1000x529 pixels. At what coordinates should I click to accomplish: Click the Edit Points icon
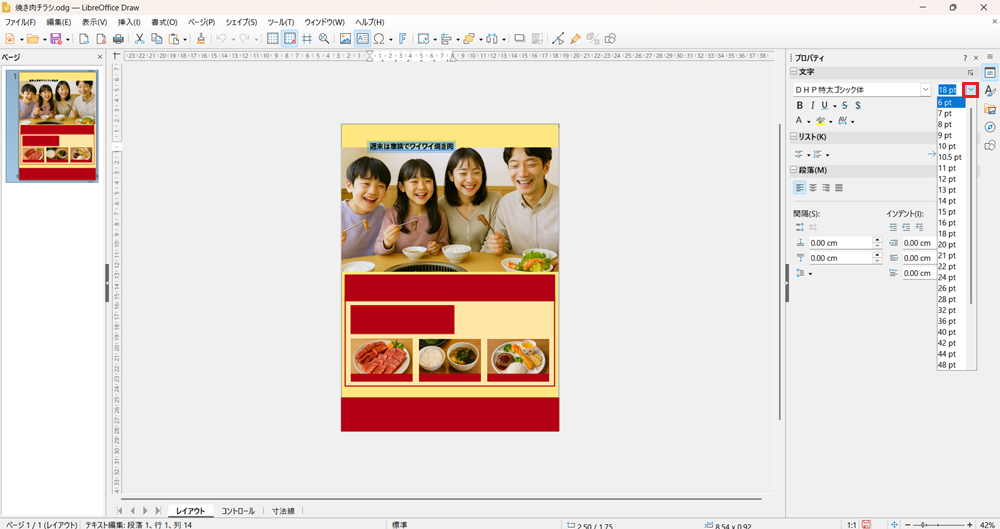[x=558, y=39]
